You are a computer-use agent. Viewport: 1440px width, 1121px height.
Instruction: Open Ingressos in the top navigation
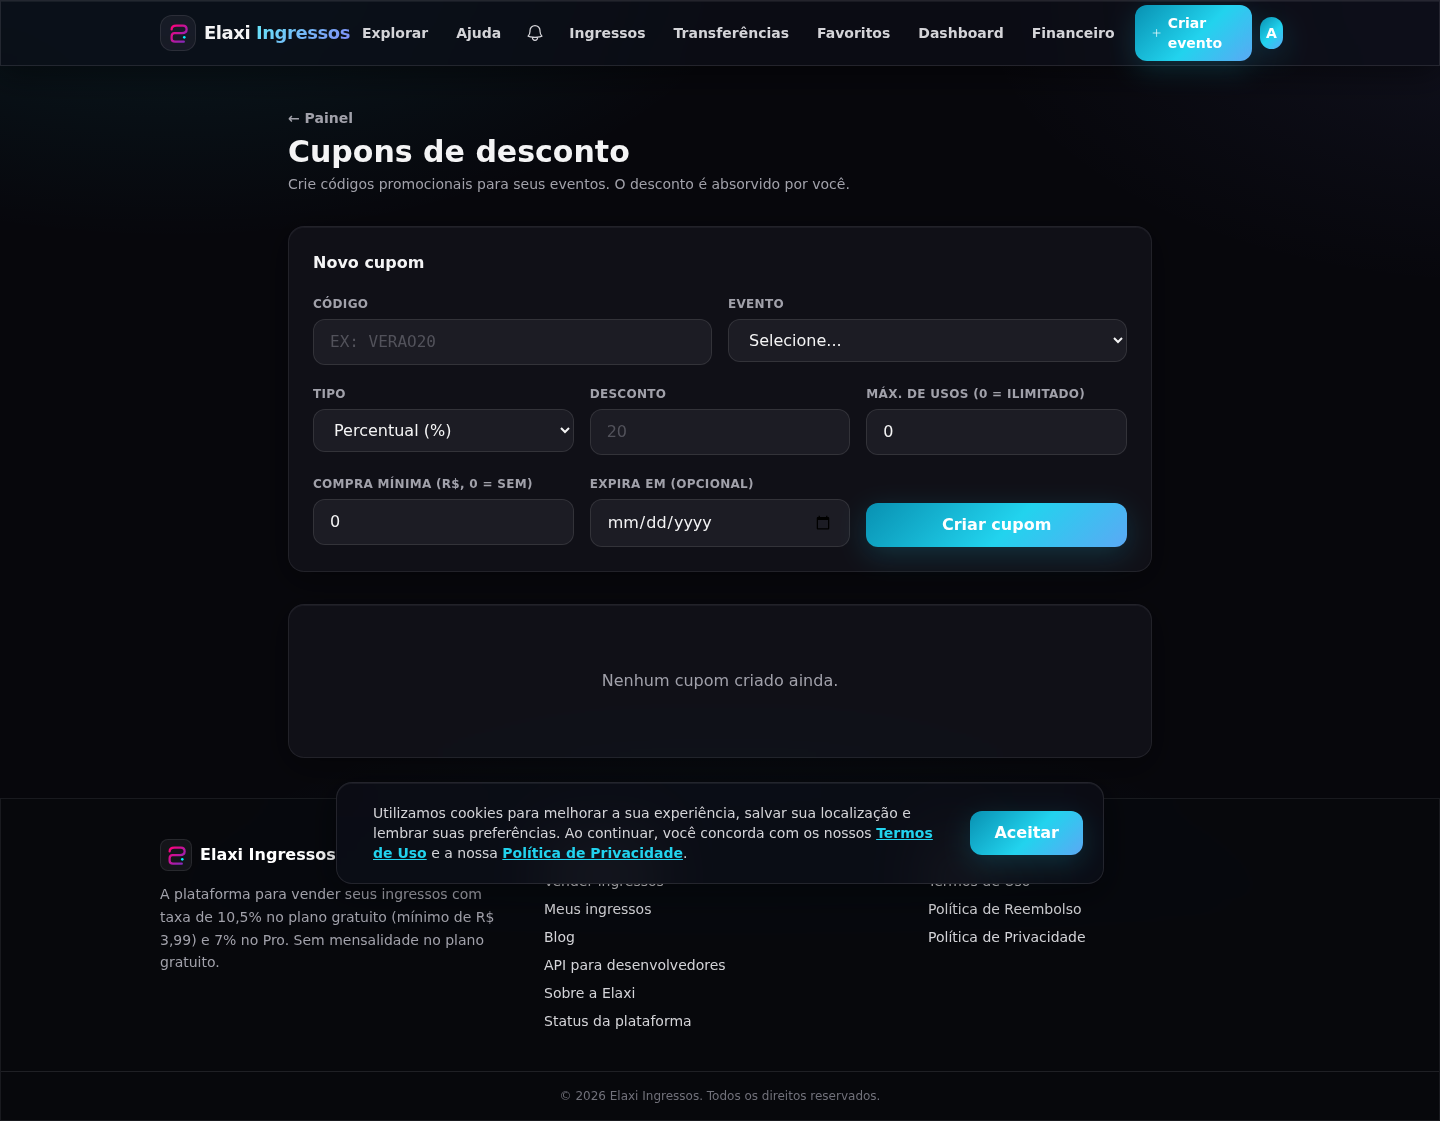point(607,33)
